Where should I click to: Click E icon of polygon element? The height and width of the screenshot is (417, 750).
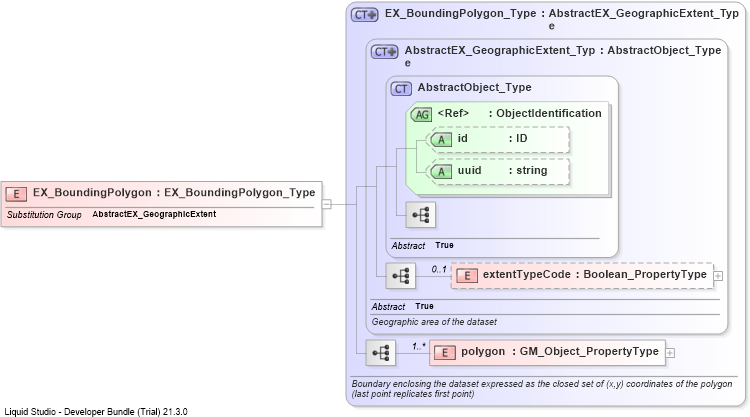(444, 353)
